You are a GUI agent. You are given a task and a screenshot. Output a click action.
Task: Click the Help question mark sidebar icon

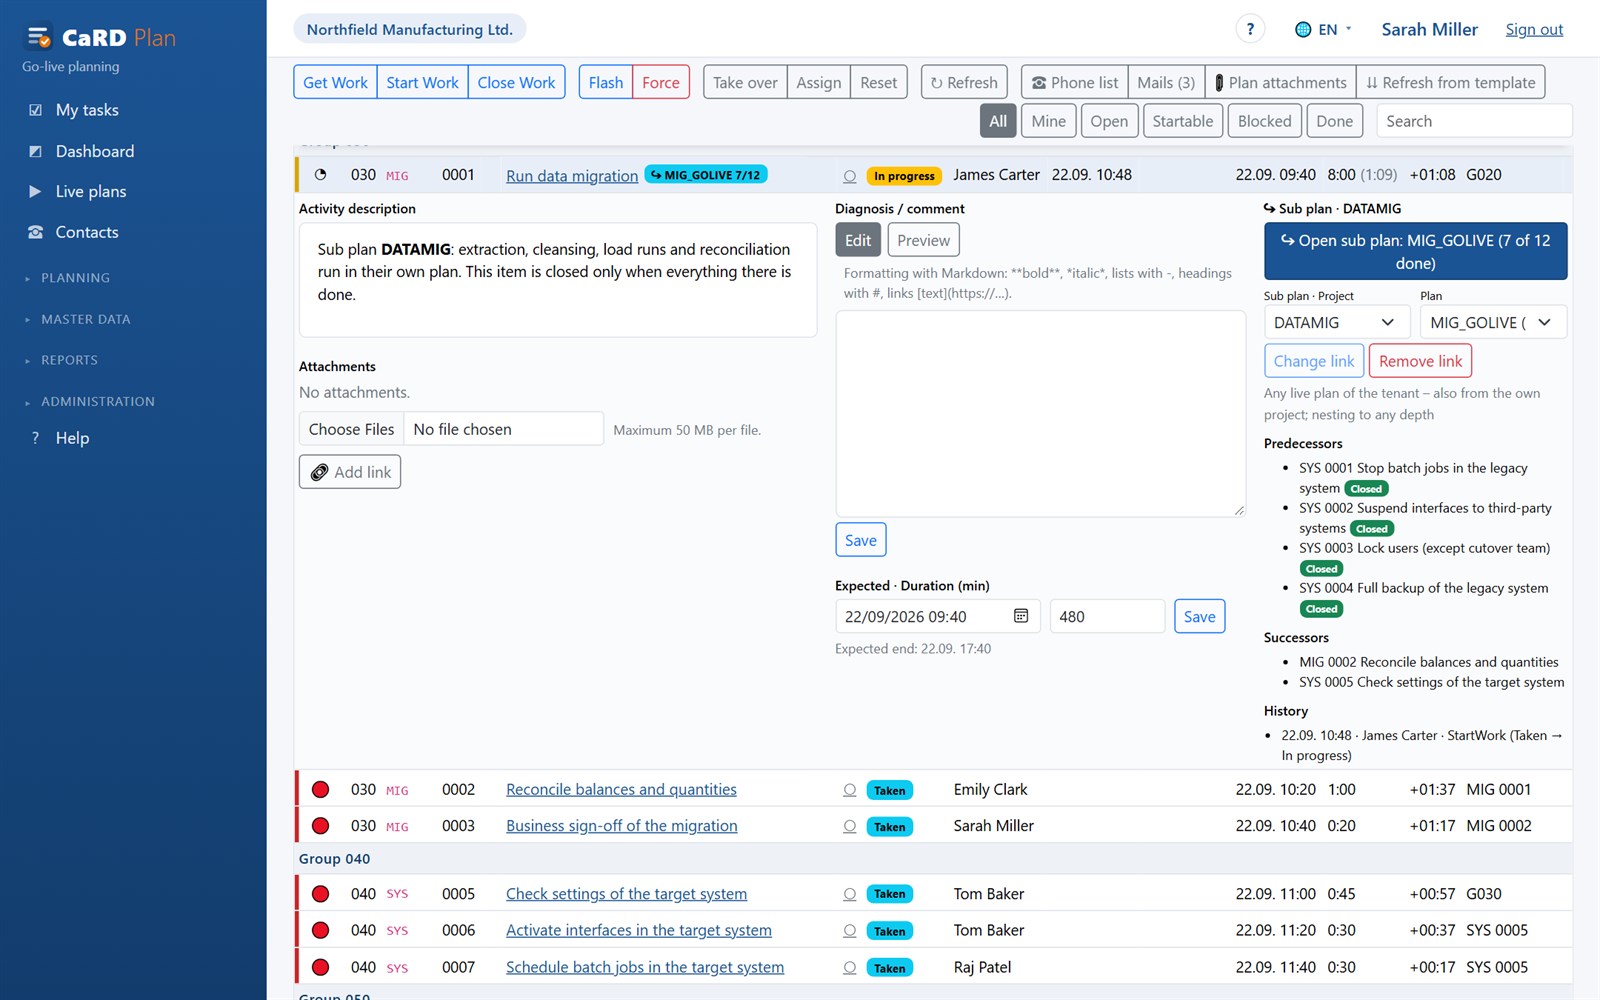coord(36,438)
